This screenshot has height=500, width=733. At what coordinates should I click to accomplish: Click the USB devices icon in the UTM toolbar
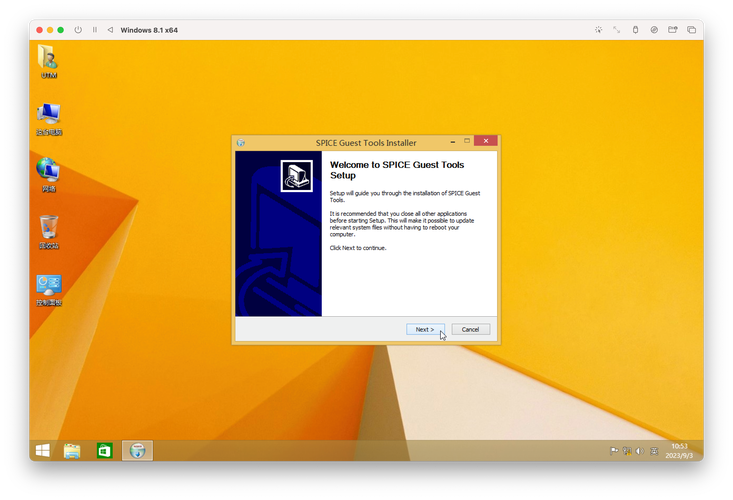635,30
